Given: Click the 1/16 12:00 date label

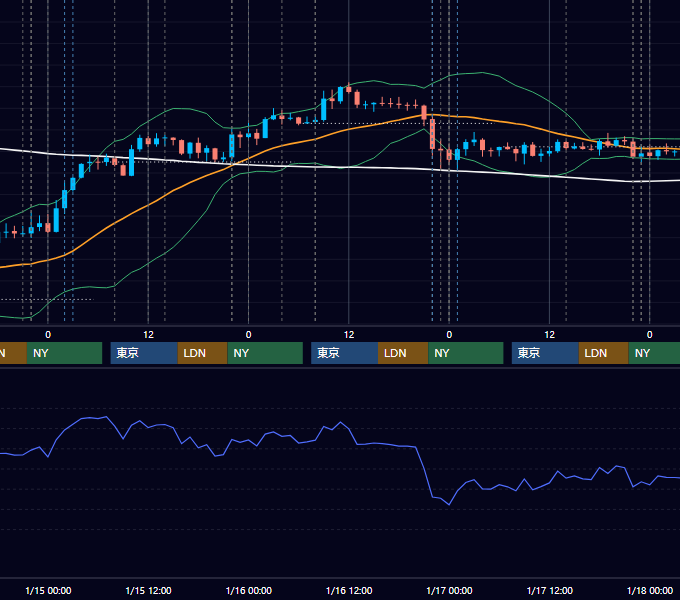Looking at the screenshot, I should [349, 590].
